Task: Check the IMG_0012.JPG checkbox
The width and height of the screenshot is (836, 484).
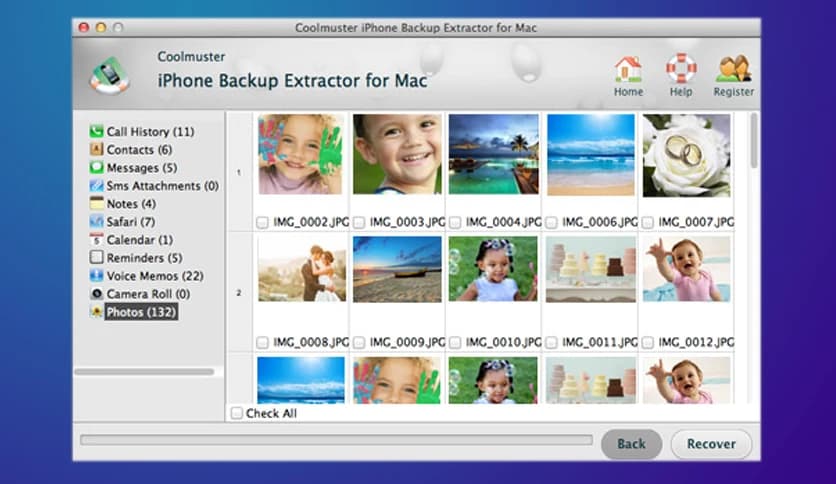Action: pos(648,342)
